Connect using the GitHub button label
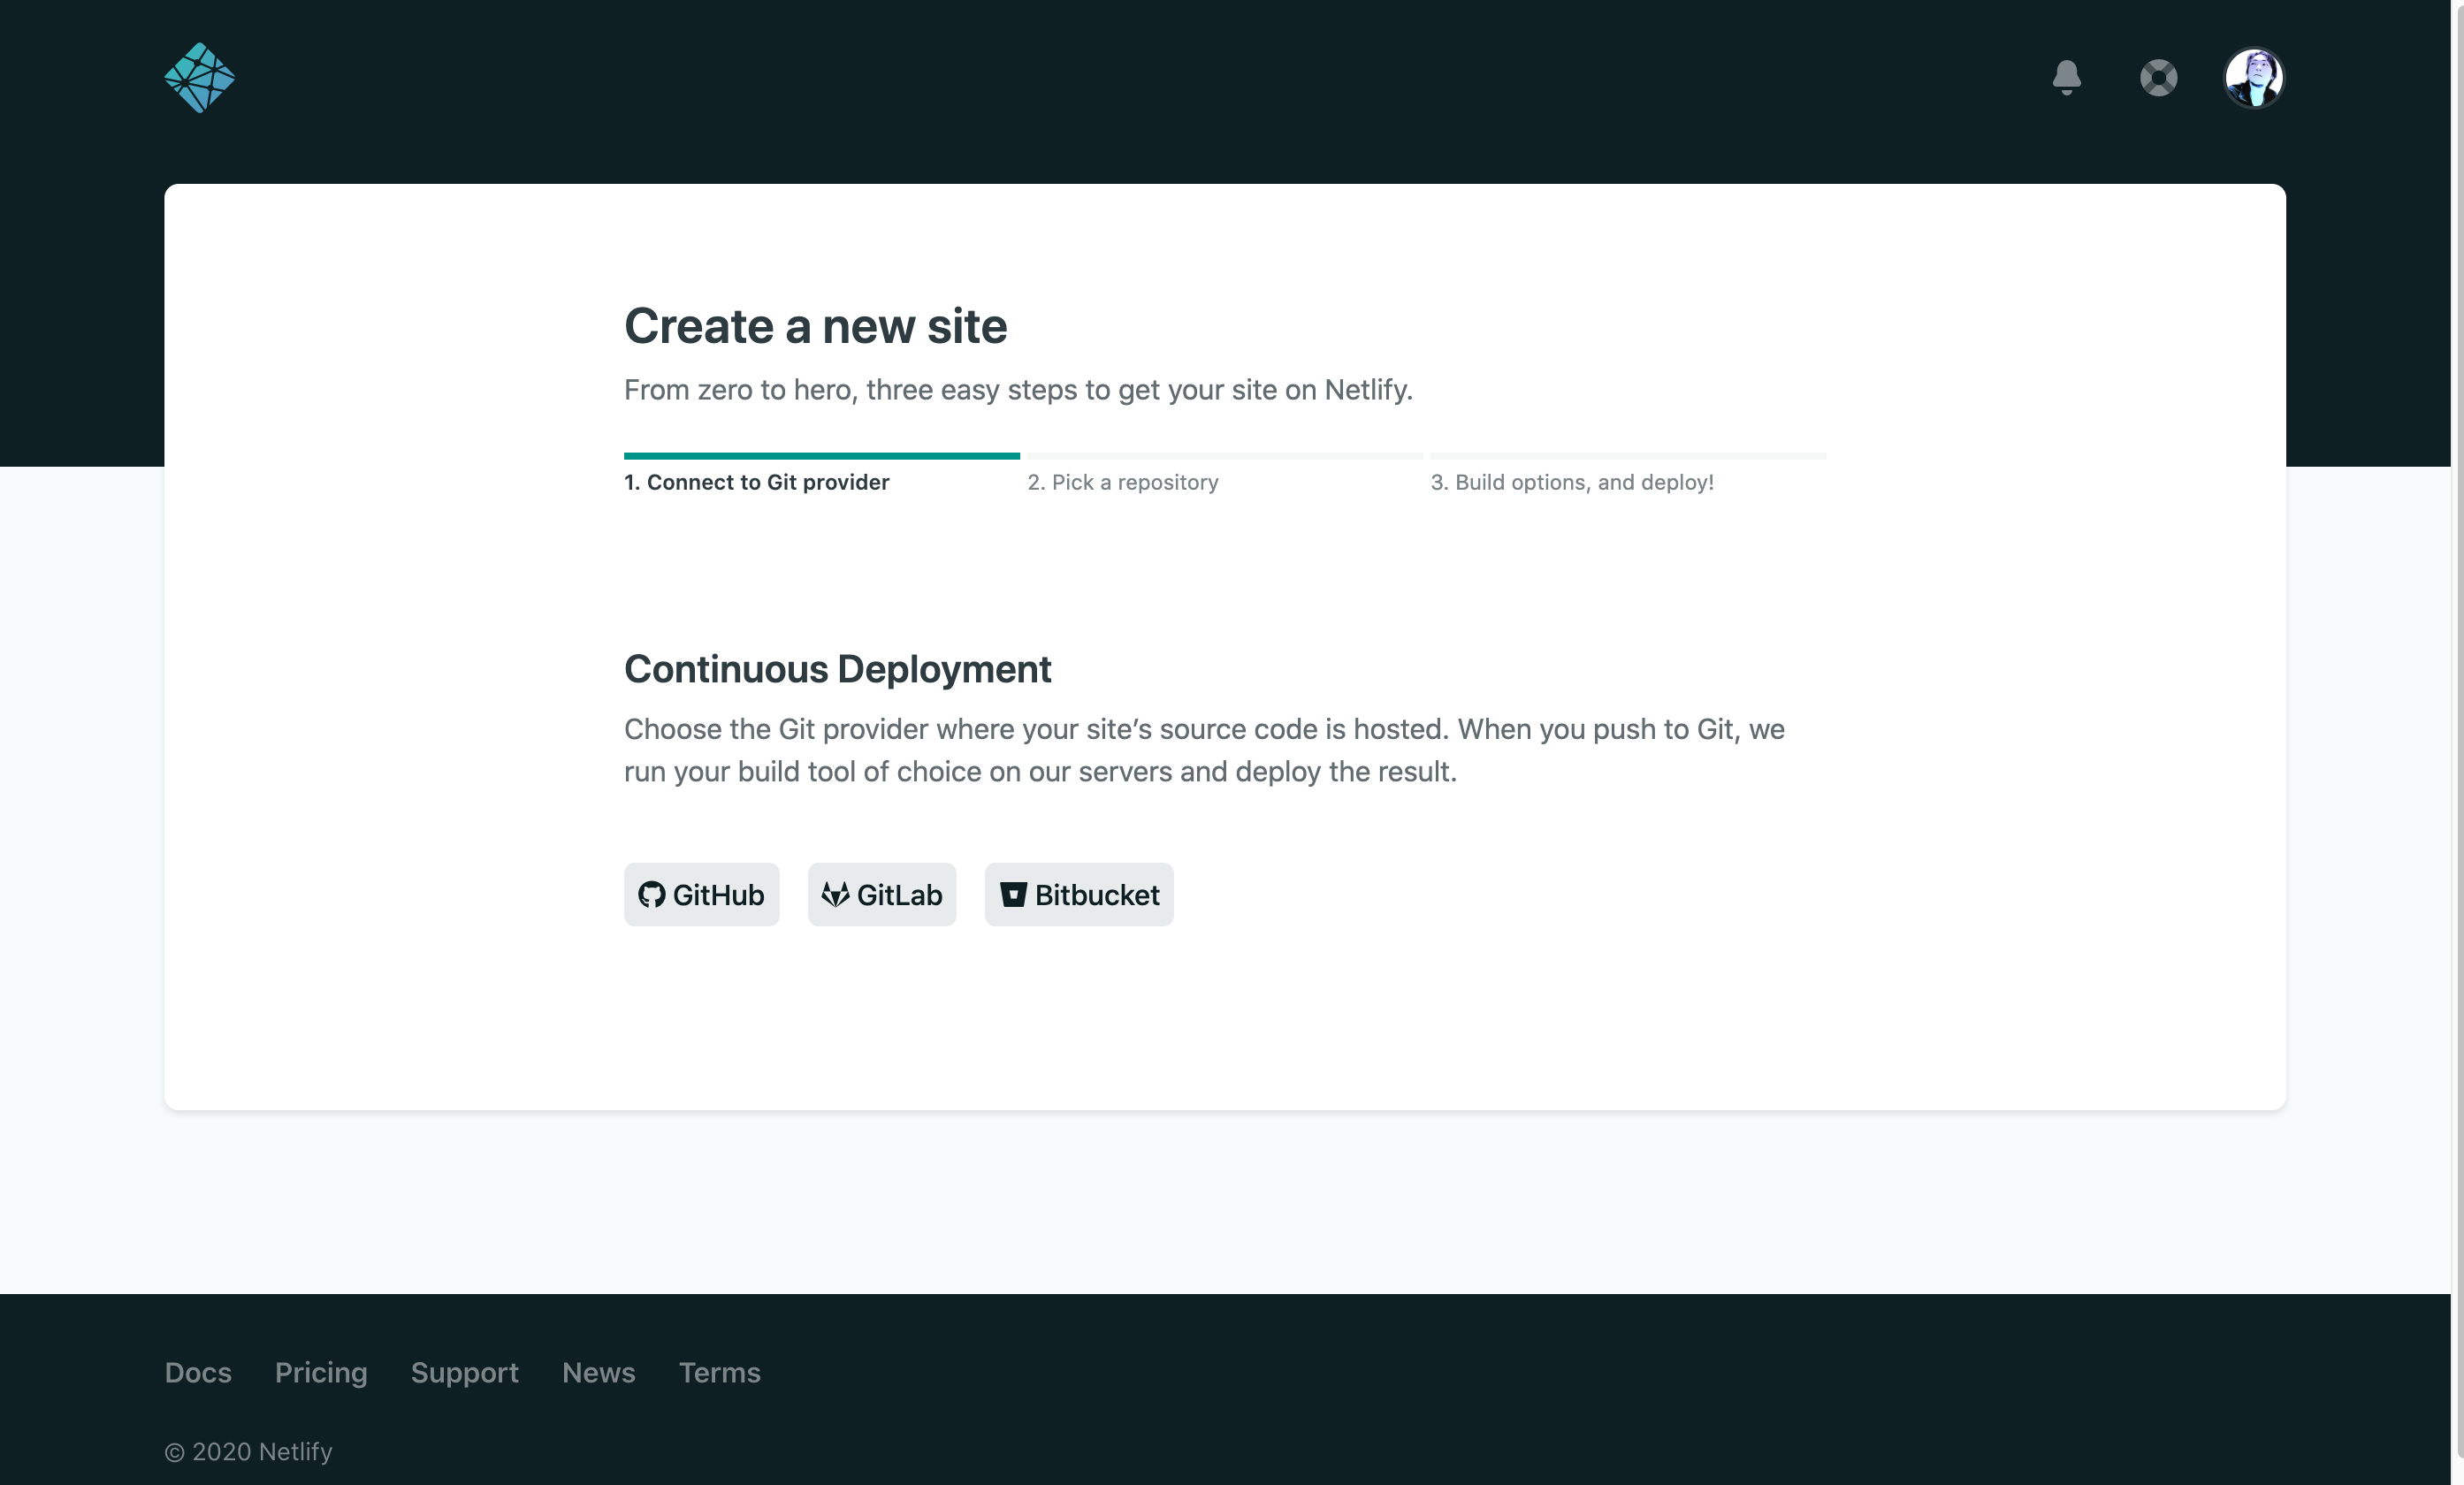2464x1485 pixels. (718, 895)
